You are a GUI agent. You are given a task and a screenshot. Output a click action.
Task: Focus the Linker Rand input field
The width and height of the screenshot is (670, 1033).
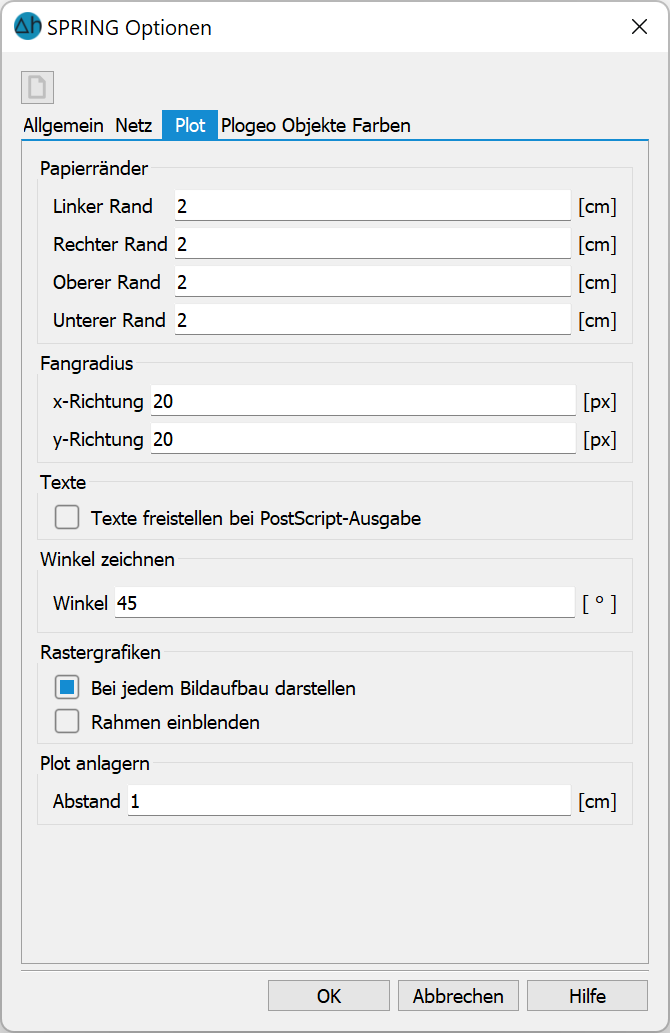point(372,206)
